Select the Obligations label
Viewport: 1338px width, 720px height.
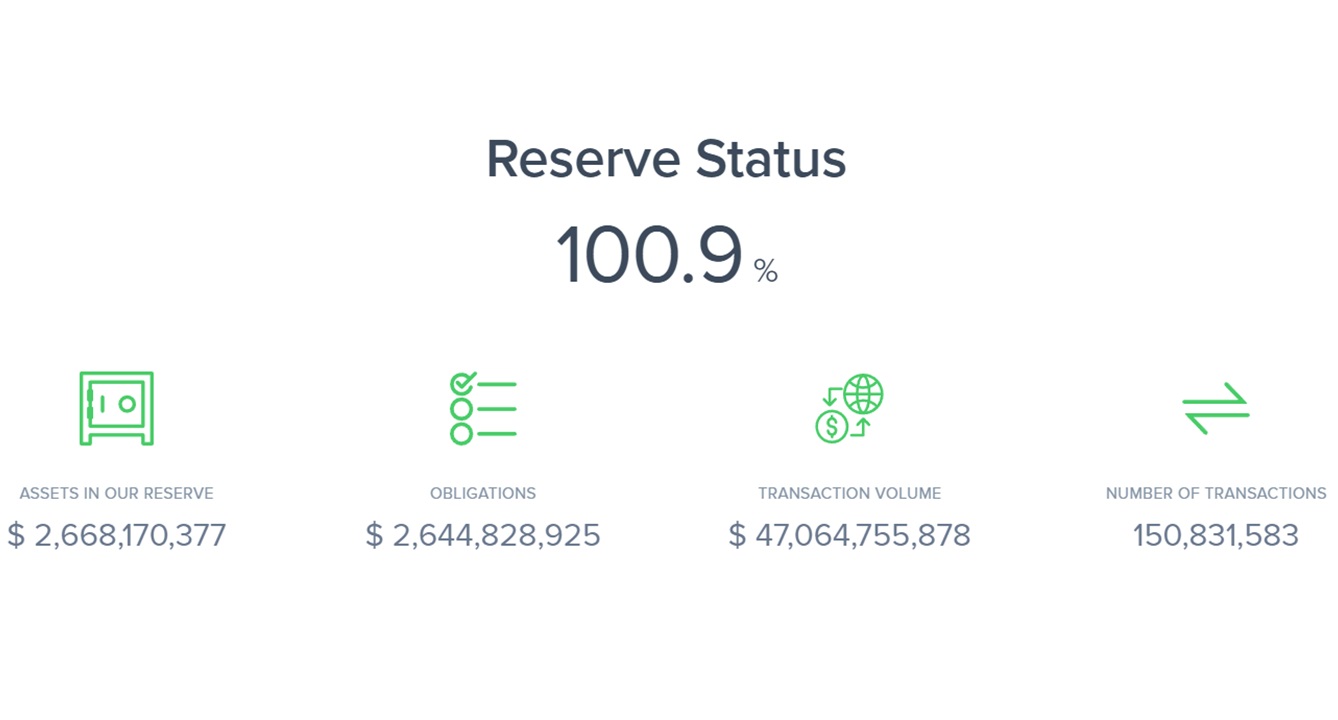tap(483, 493)
